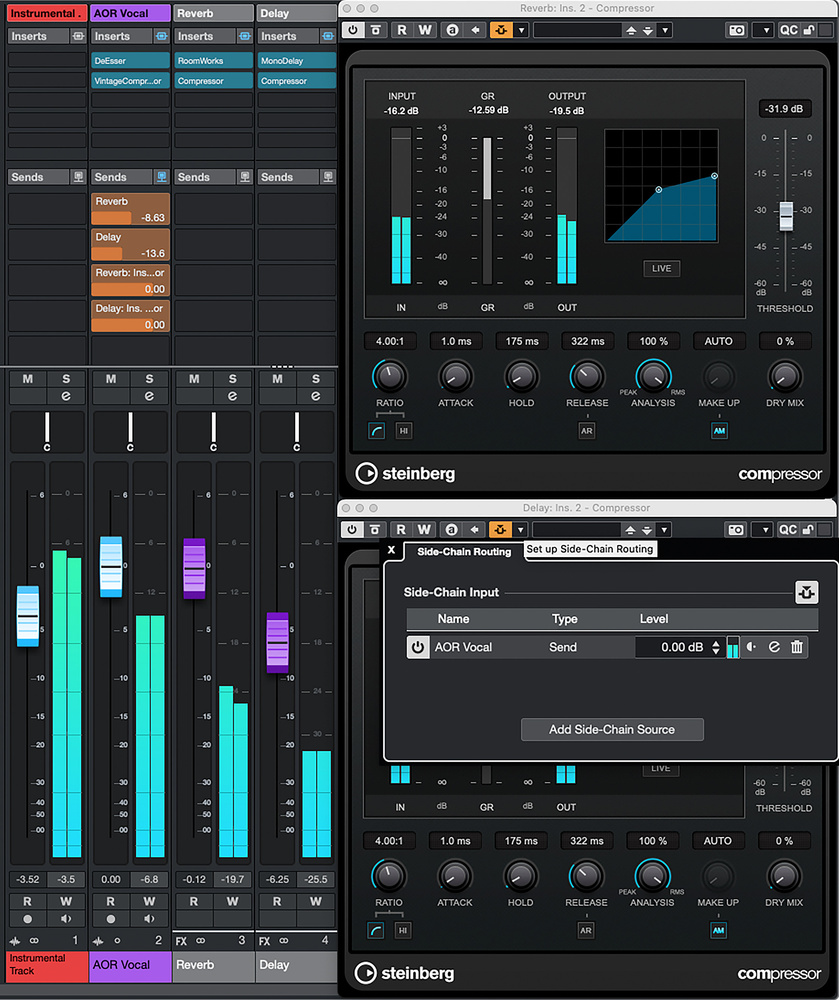Solo the Delay channel
Screen dimensions: 839x1000
pyautogui.click(x=316, y=379)
